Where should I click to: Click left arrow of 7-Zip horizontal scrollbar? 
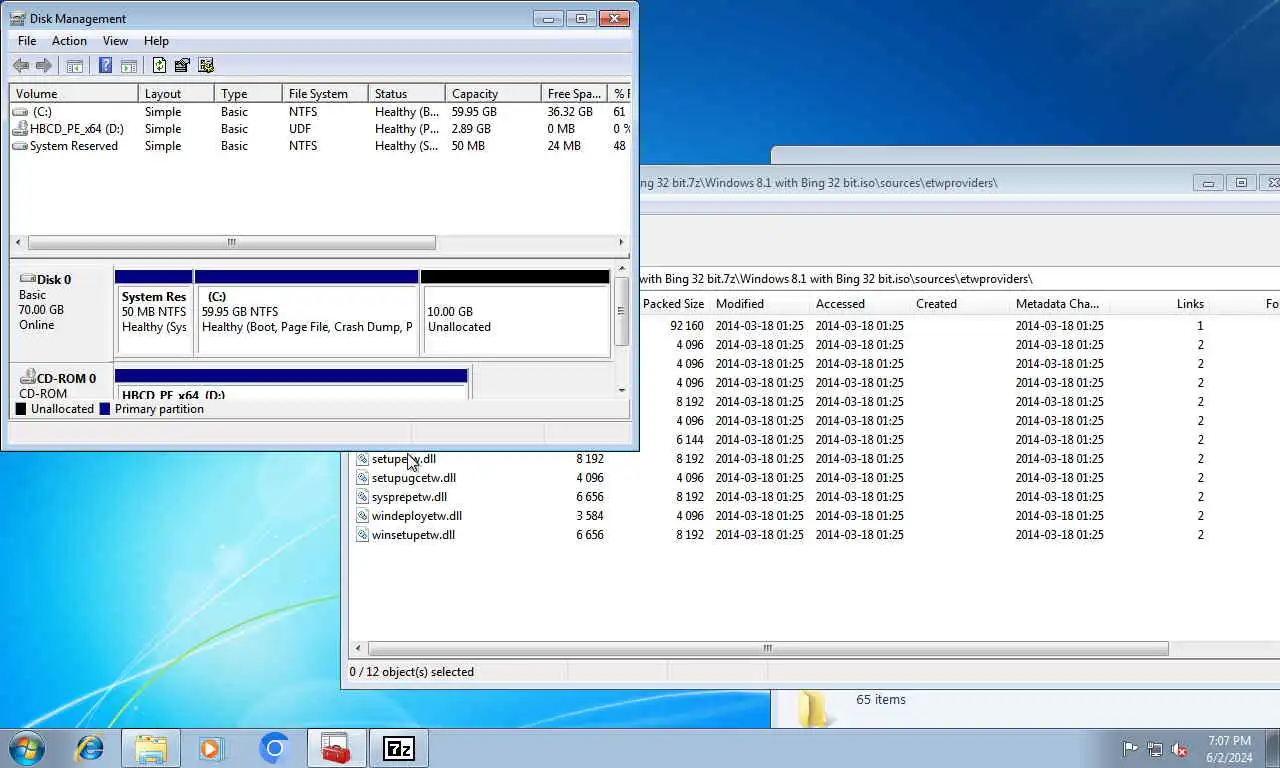click(358, 649)
